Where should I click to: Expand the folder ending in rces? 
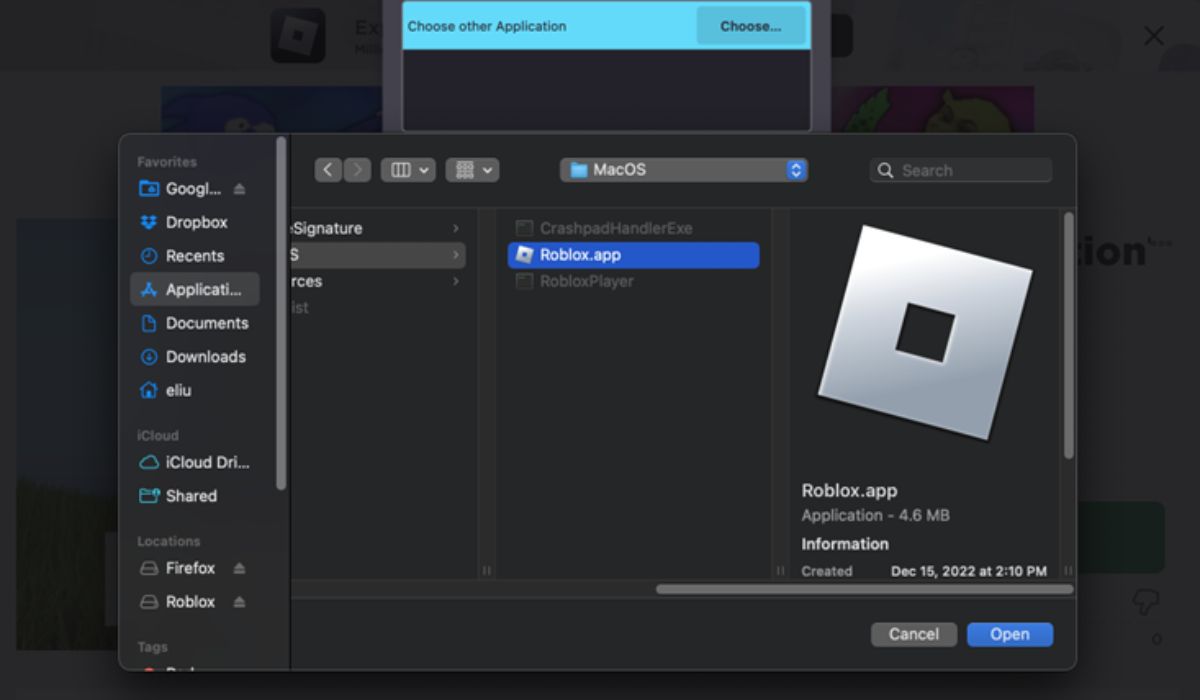coord(456,282)
